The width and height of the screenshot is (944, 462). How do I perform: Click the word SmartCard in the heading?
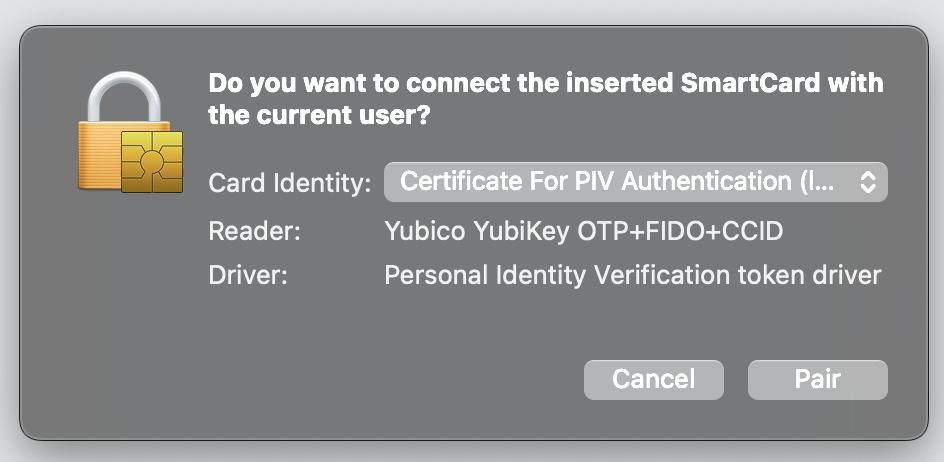click(750, 83)
